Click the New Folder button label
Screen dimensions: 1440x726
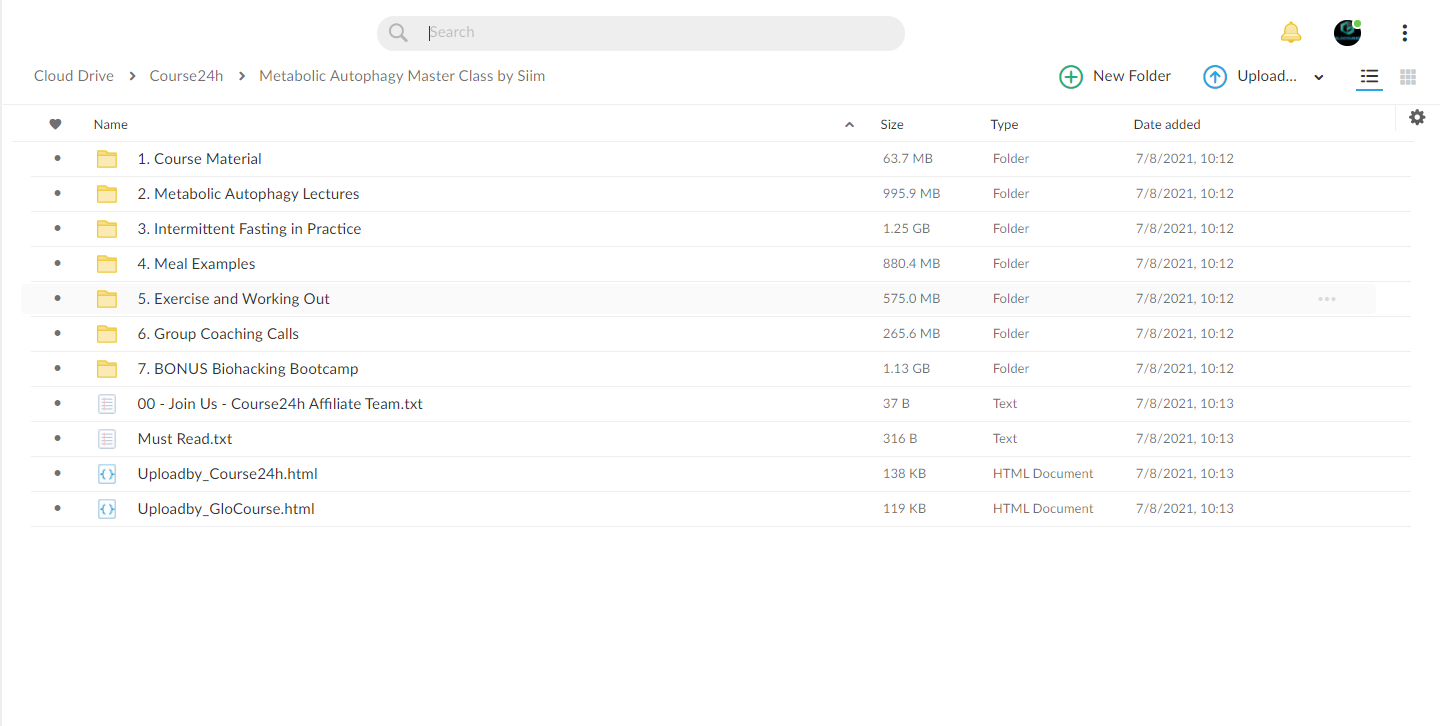(1132, 76)
